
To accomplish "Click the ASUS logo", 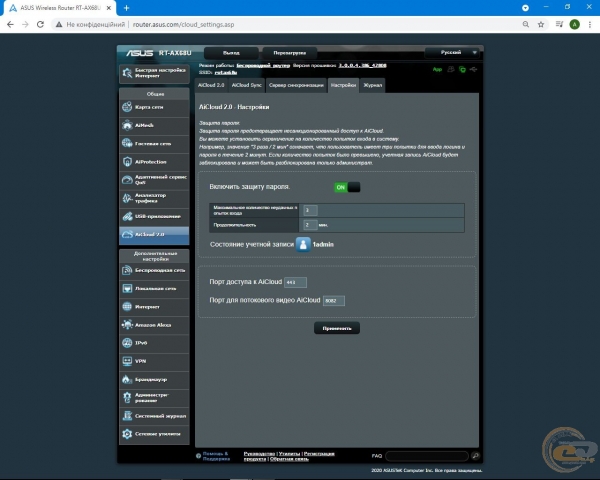I will [x=140, y=53].
